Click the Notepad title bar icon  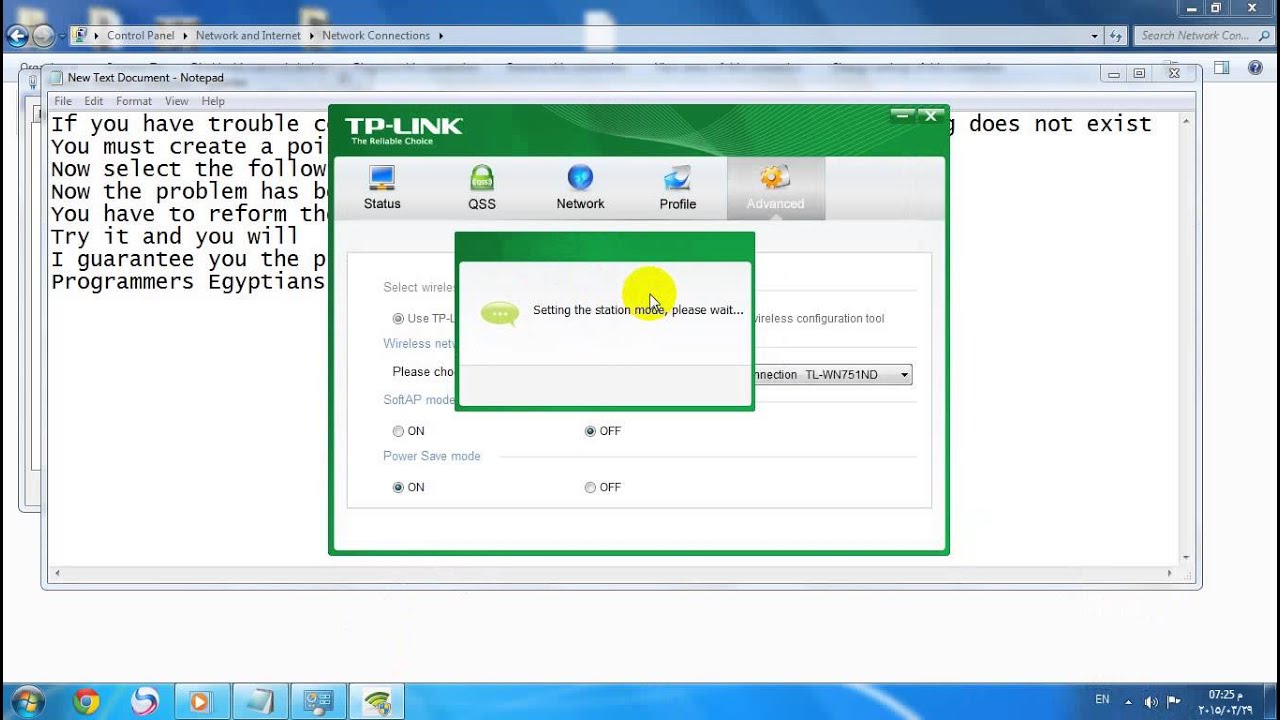pos(57,78)
